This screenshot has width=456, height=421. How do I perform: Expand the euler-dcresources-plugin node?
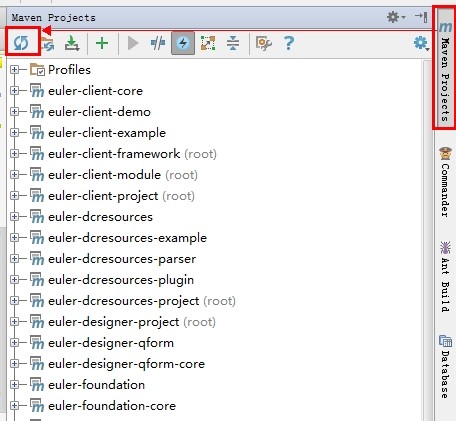[14, 280]
